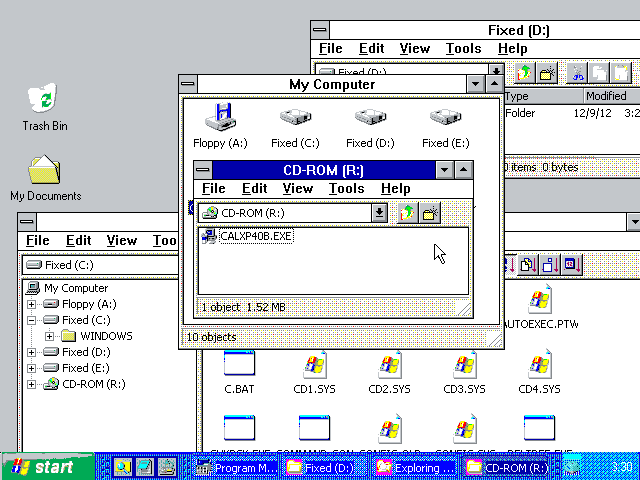Click the "1 object 1.52 MB" status bar text

[243, 307]
